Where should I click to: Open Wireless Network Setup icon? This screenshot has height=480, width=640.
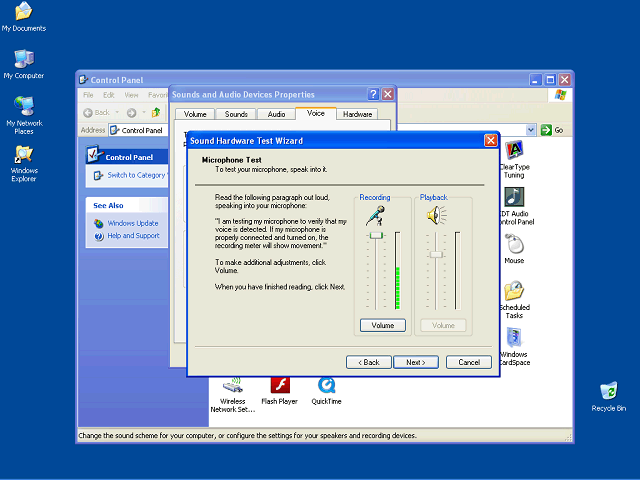233,395
